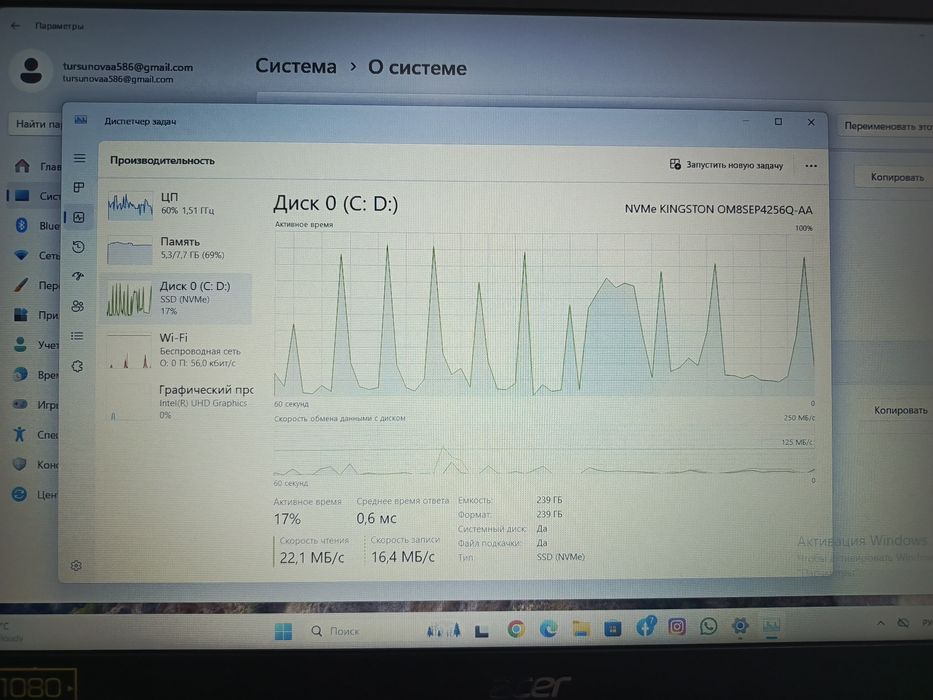Screen dimensions: 933x700
Task: Open the Details page icon in sidebar
Action: (x=77, y=336)
